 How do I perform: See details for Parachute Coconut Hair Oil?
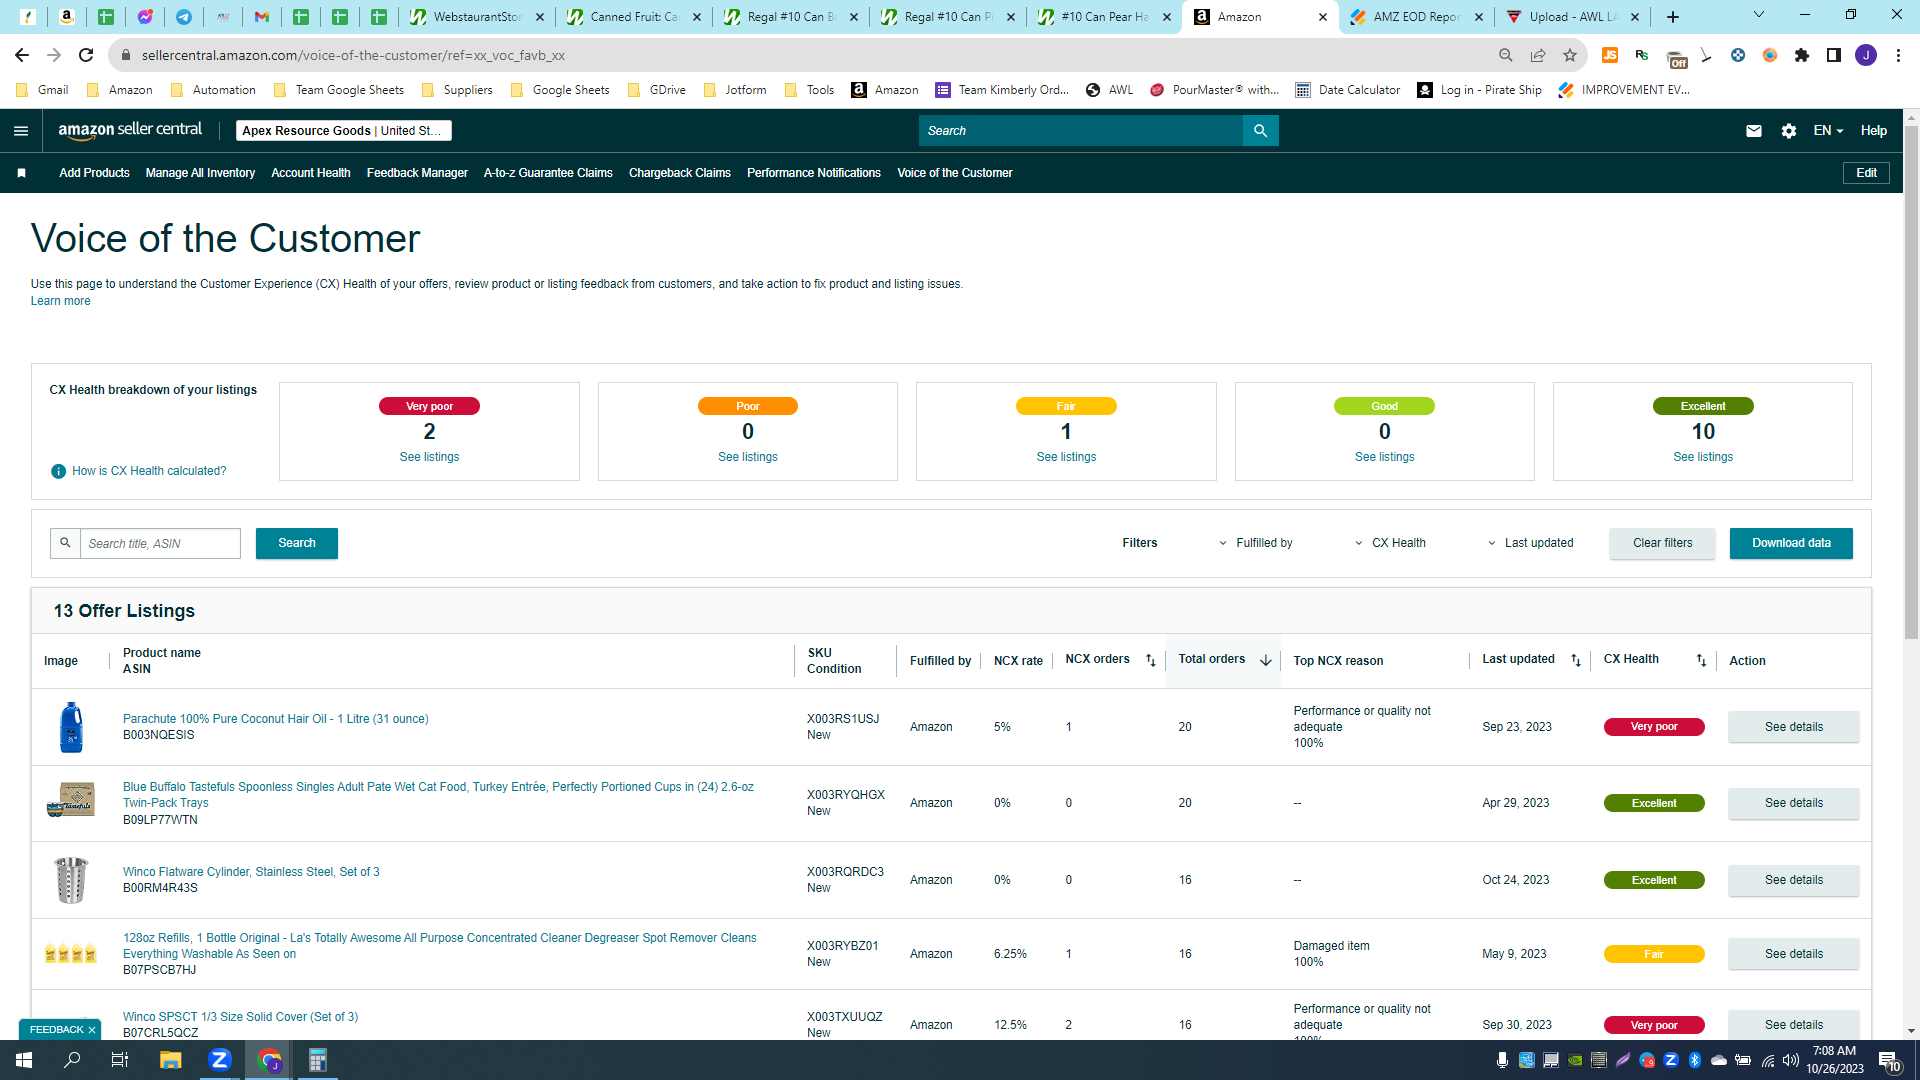tap(1793, 727)
